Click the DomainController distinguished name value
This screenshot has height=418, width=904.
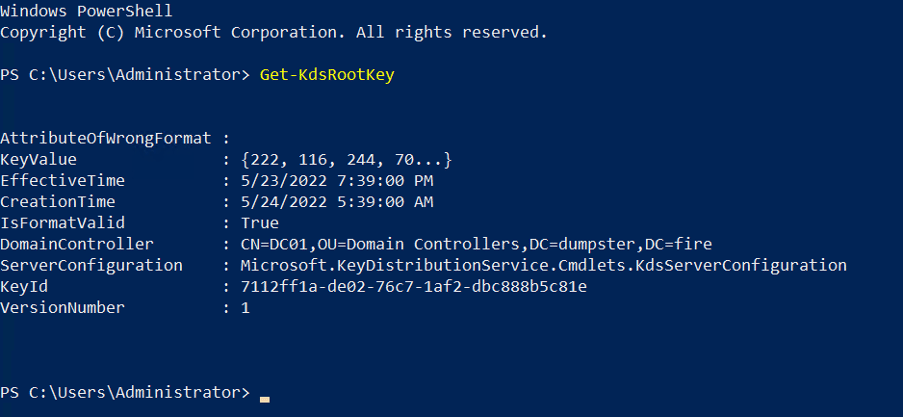tap(476, 244)
